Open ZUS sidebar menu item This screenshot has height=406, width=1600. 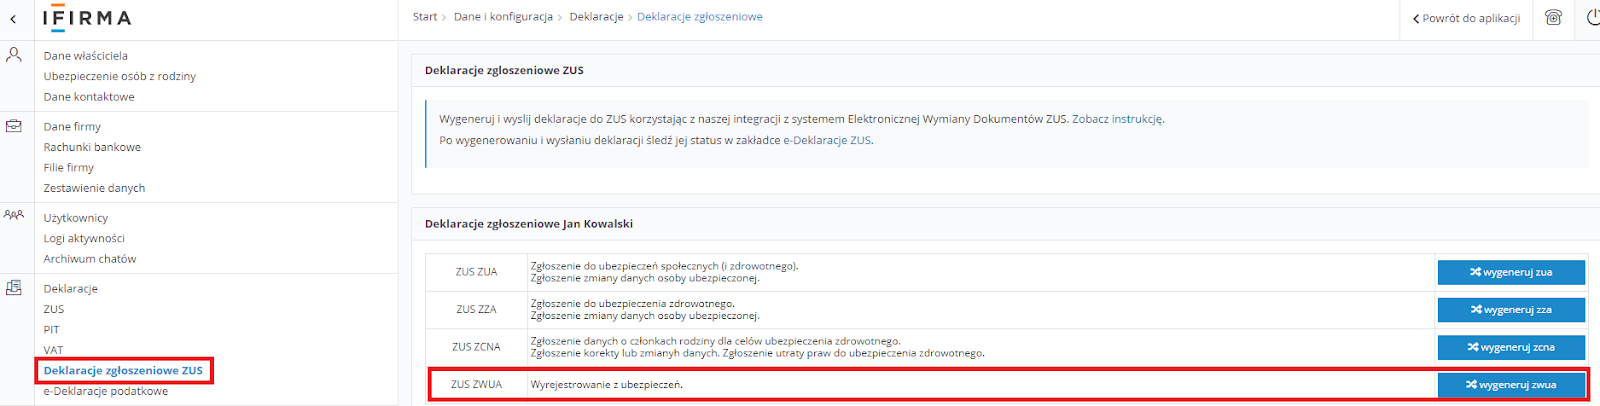pyautogui.click(x=54, y=309)
